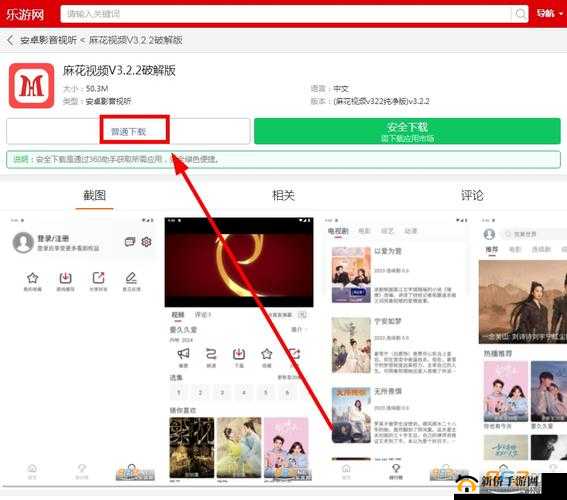Switch to the 相关 tab

click(x=283, y=196)
